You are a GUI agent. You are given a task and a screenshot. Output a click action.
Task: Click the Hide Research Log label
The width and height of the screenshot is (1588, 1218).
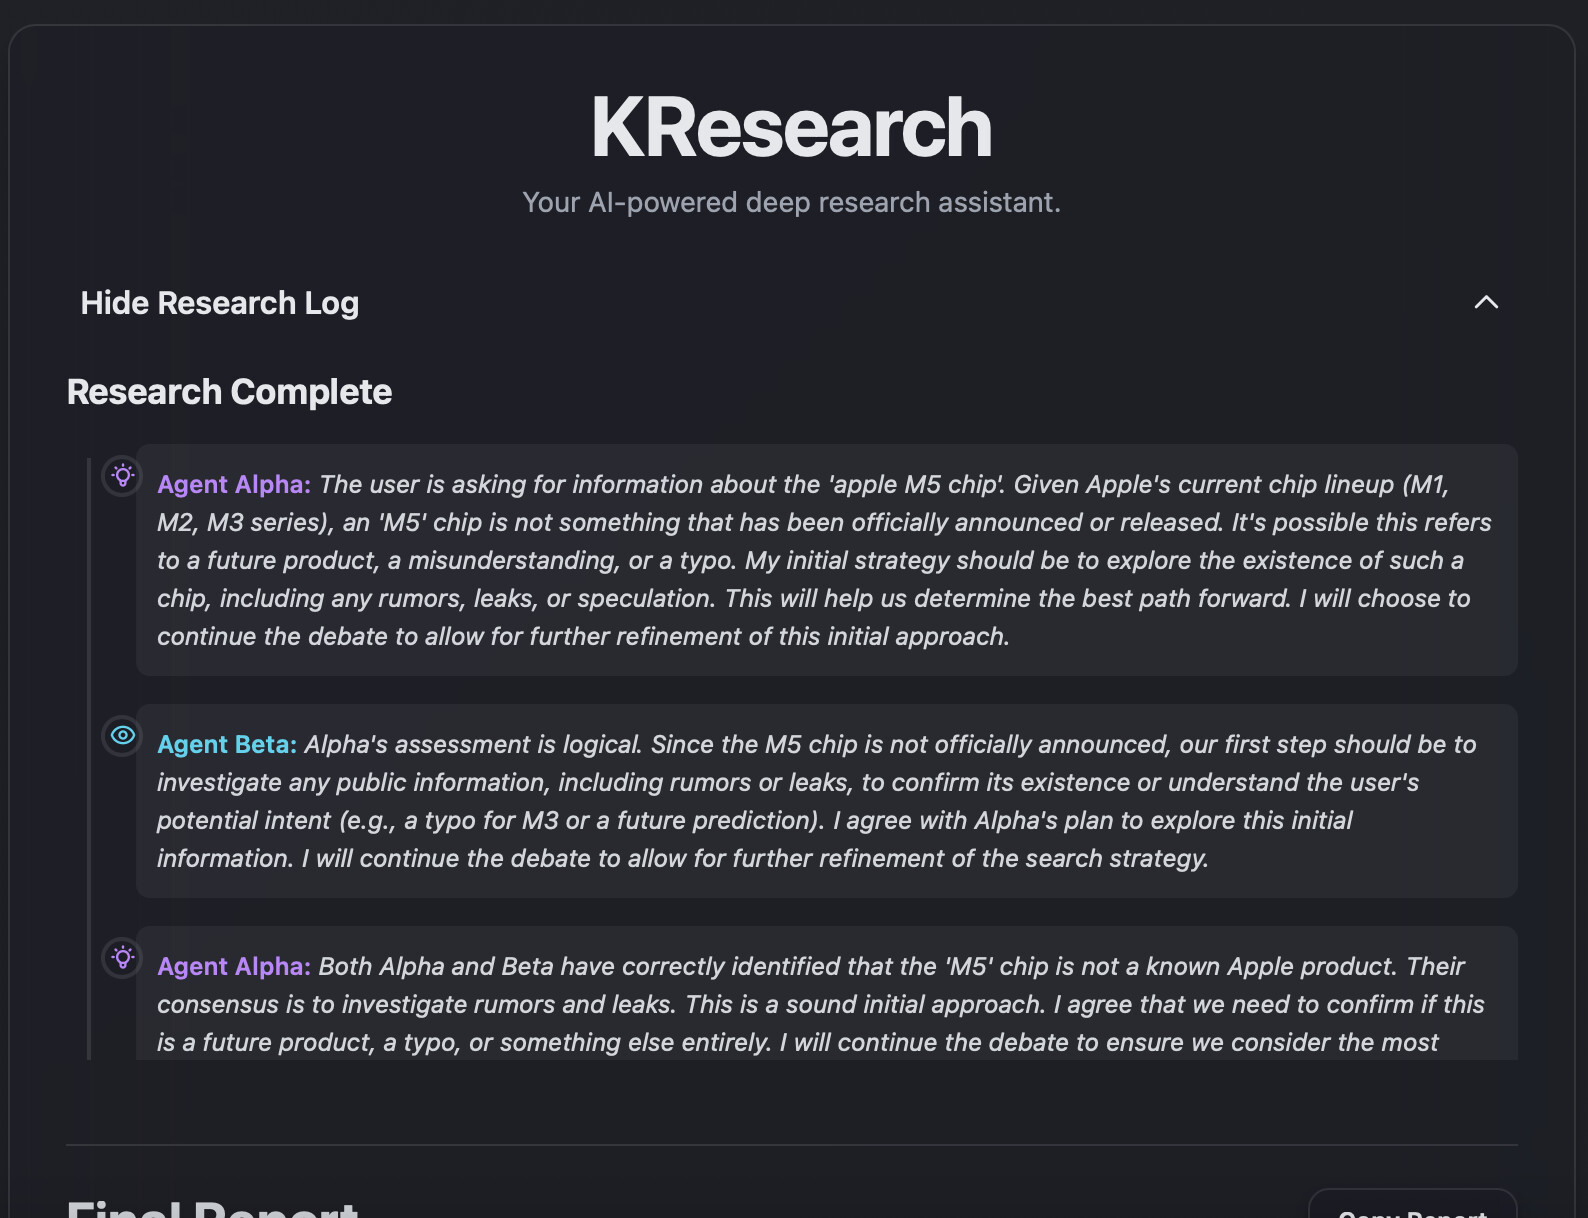click(220, 303)
